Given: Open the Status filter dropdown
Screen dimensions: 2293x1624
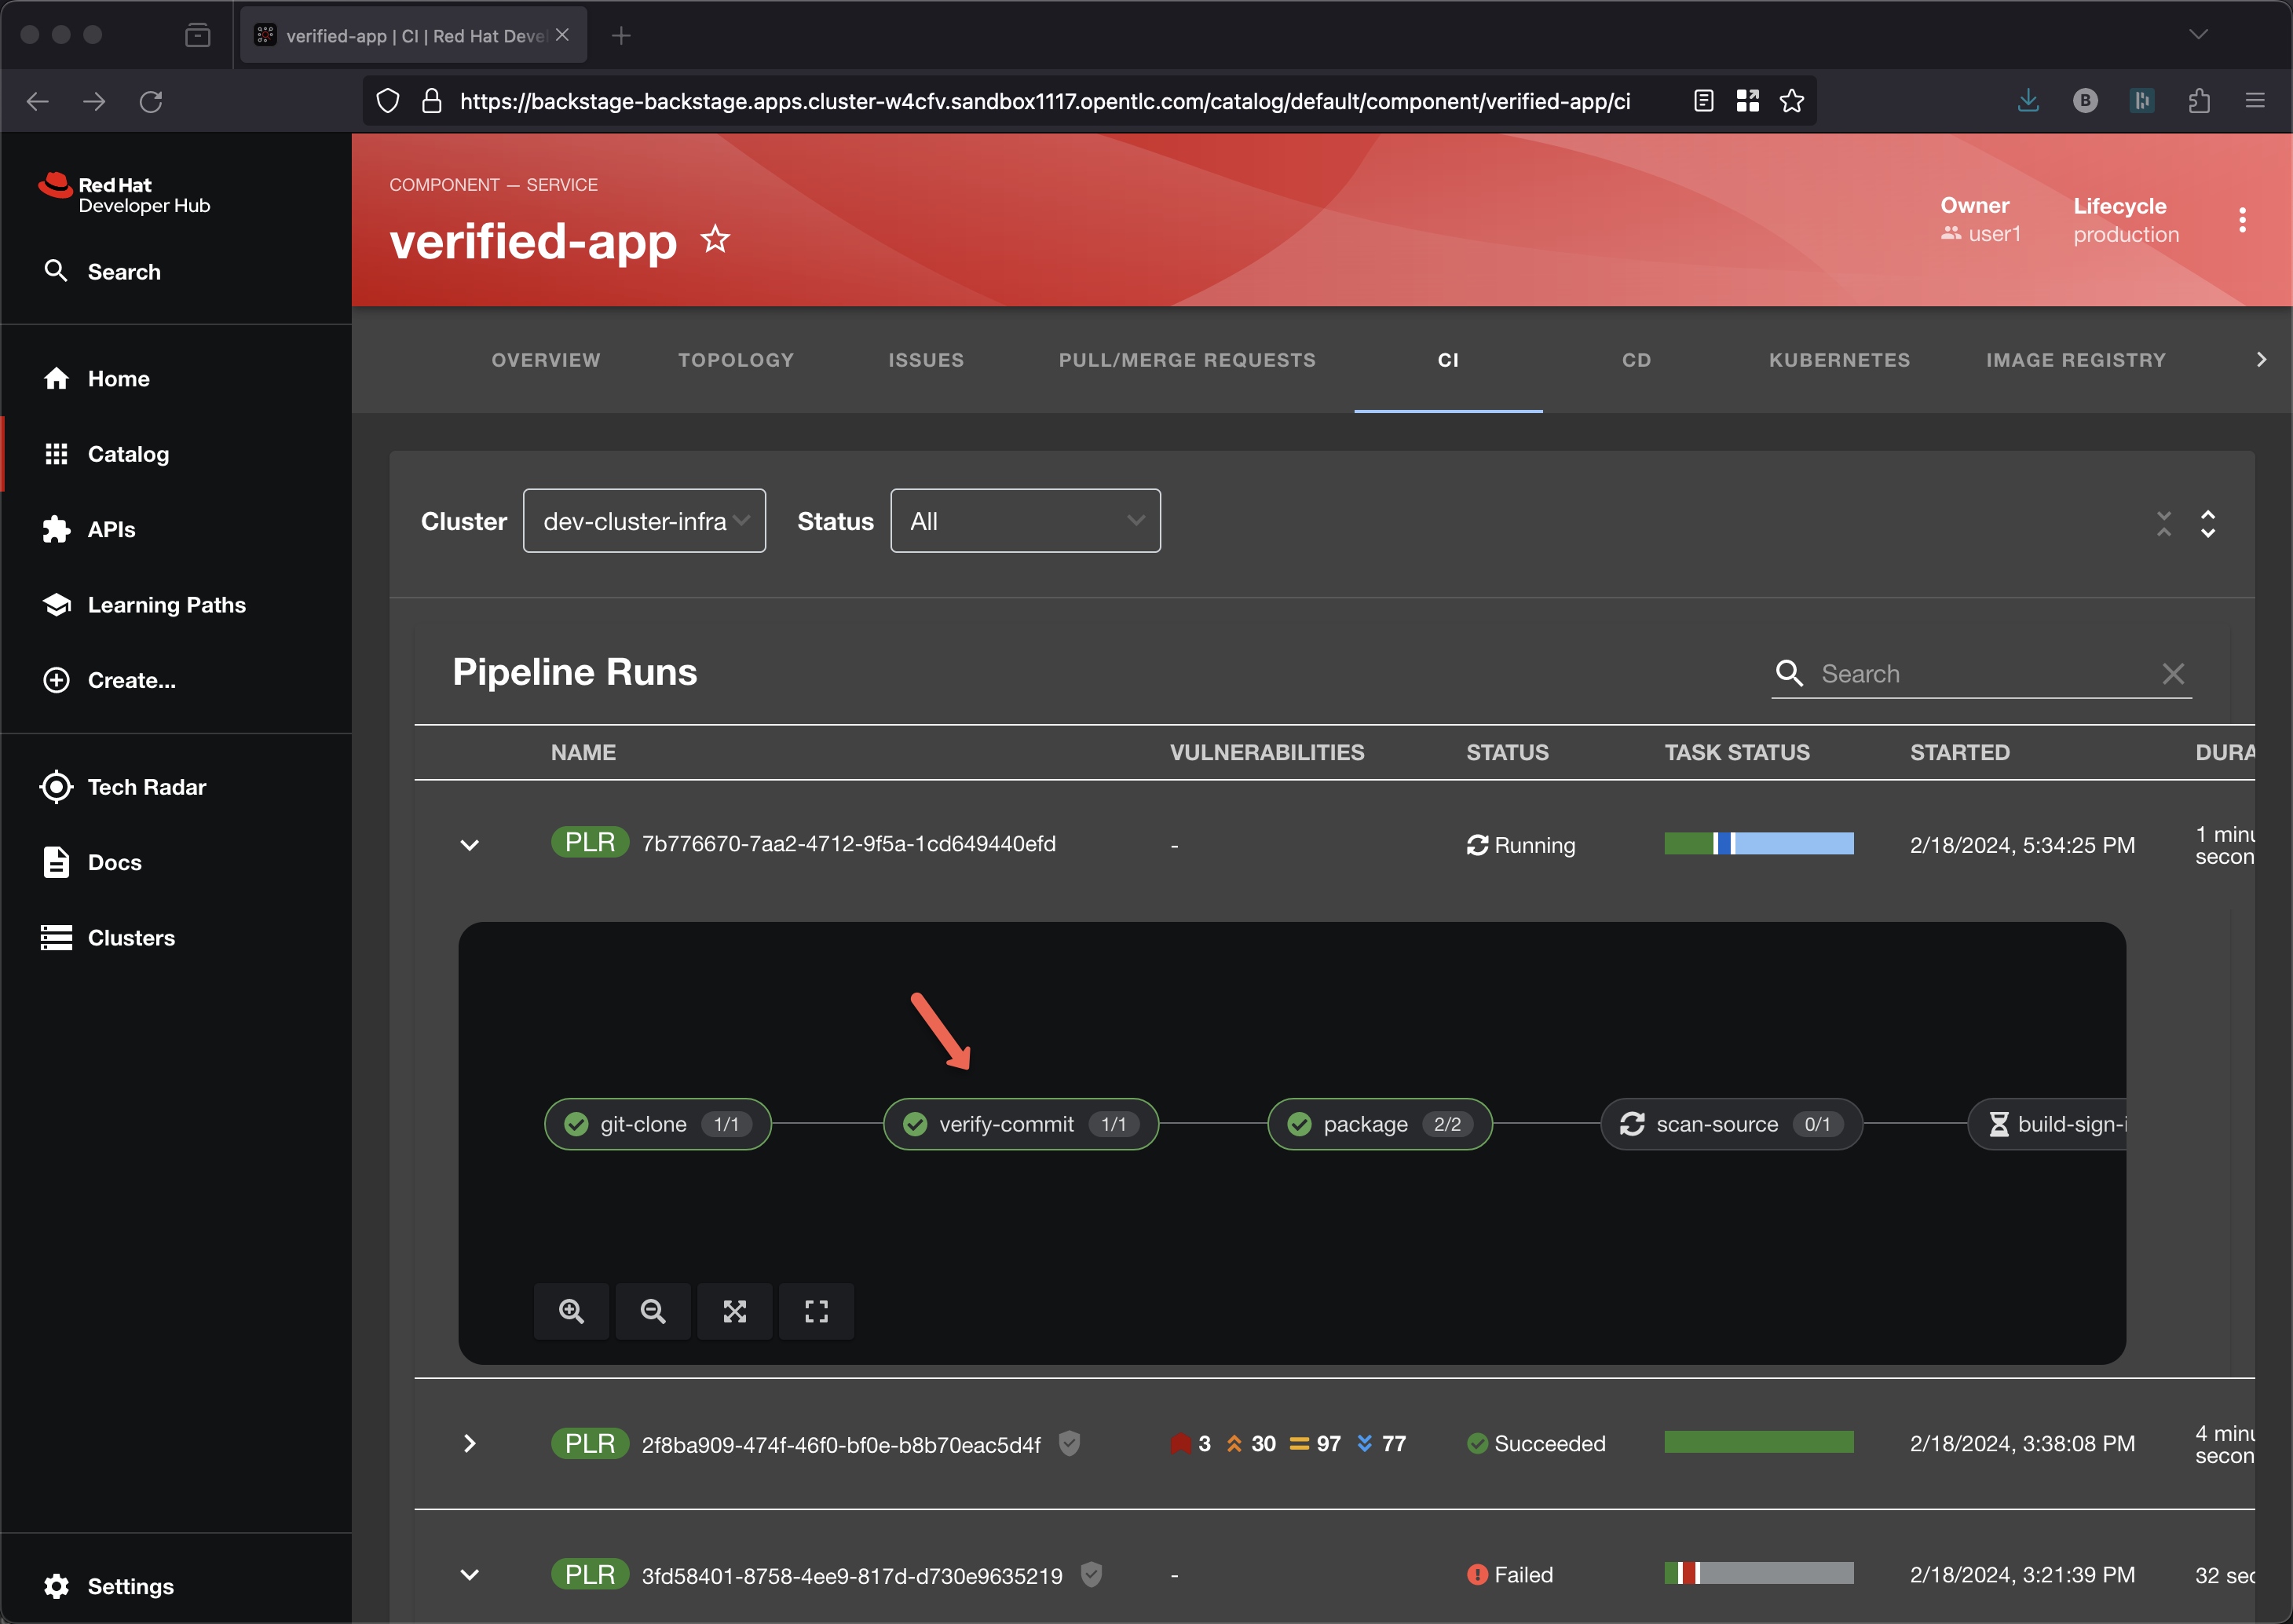Looking at the screenshot, I should [1025, 521].
